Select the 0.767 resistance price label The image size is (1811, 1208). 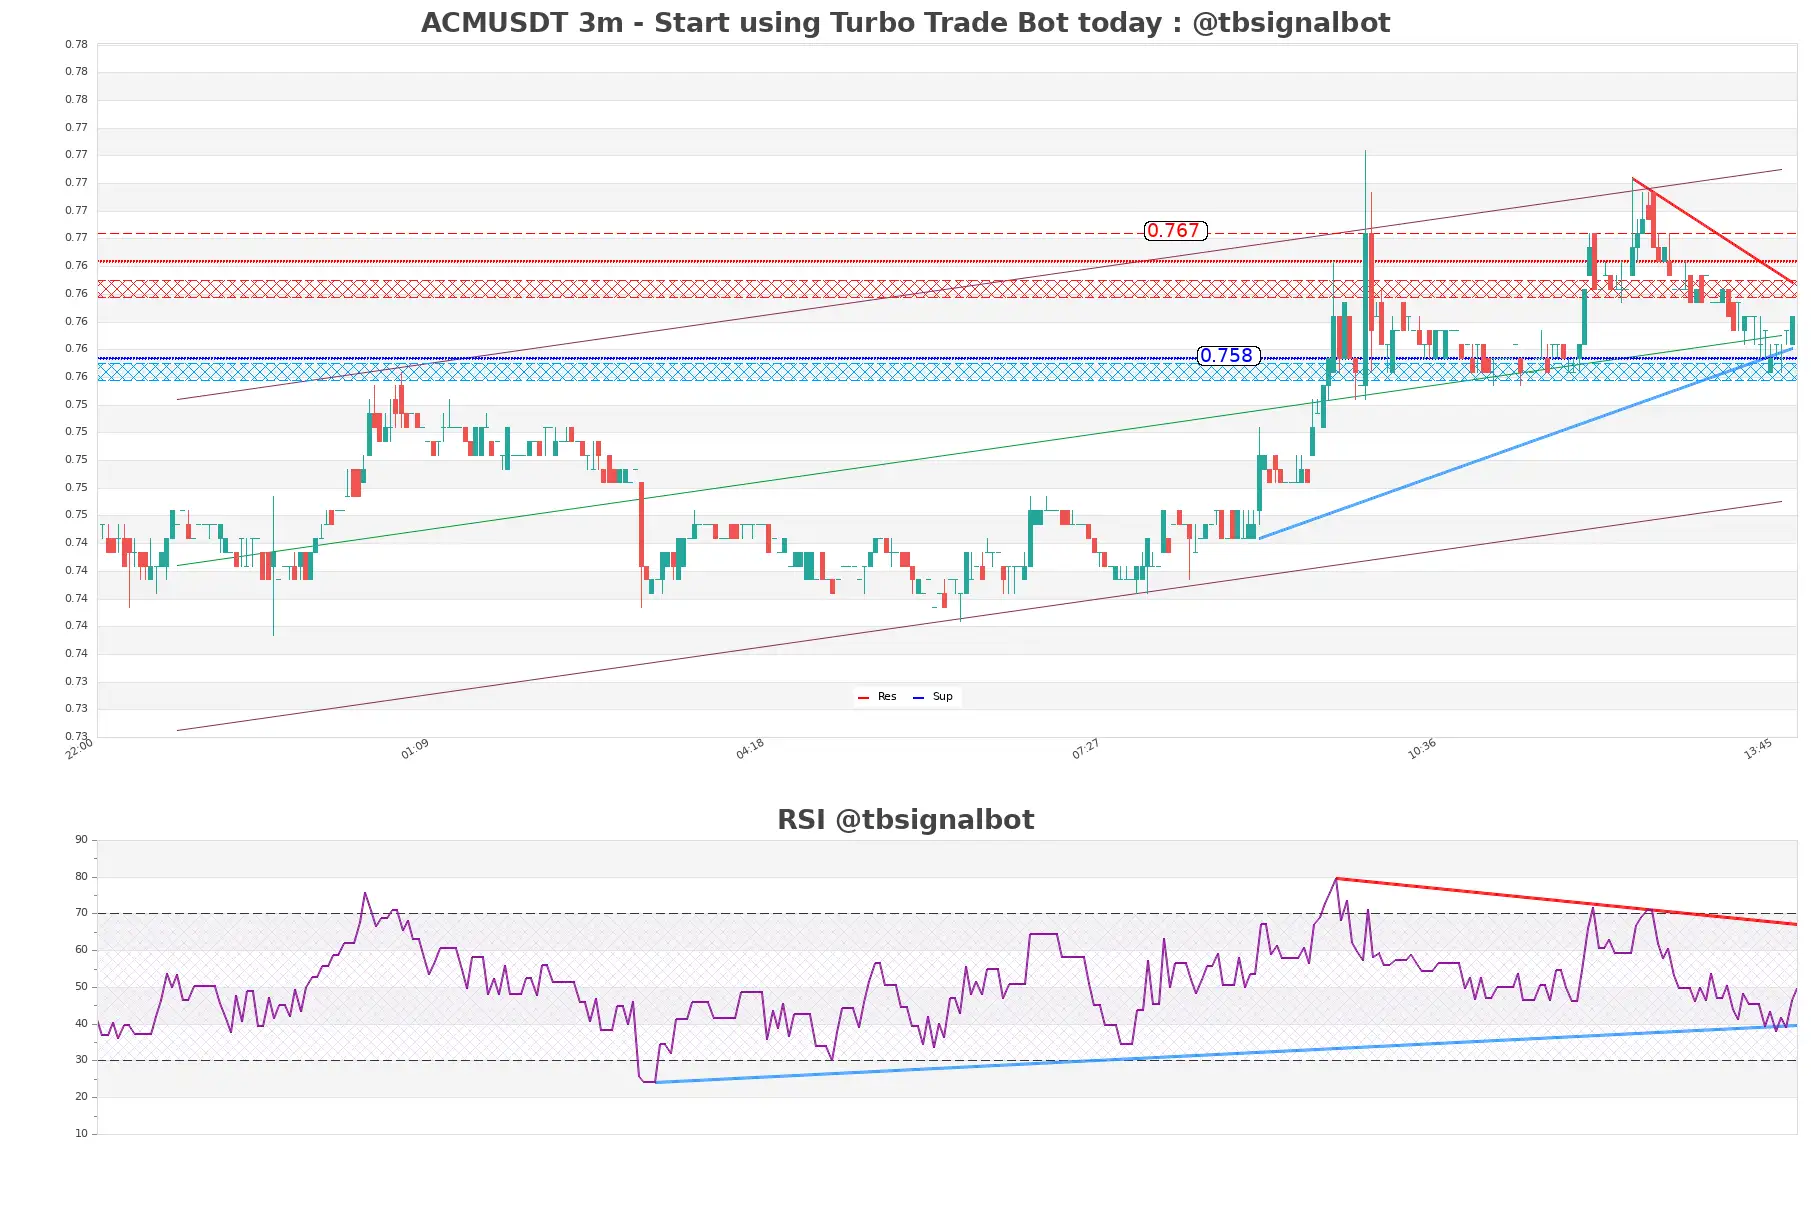coord(1175,231)
